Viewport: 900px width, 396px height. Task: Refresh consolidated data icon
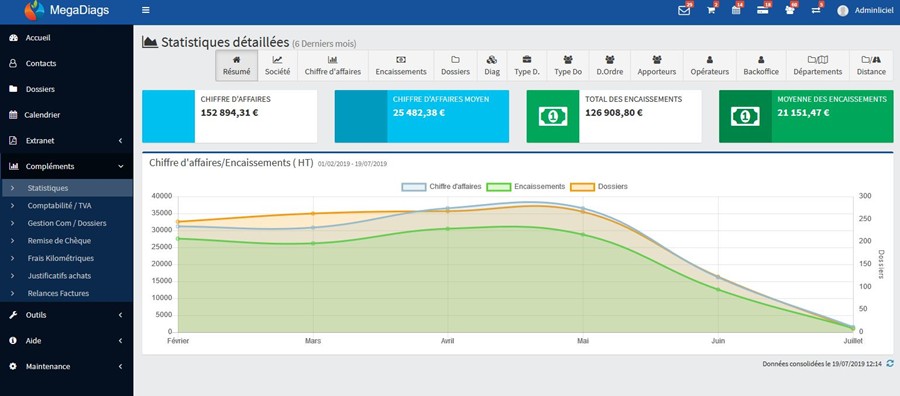coord(890,363)
